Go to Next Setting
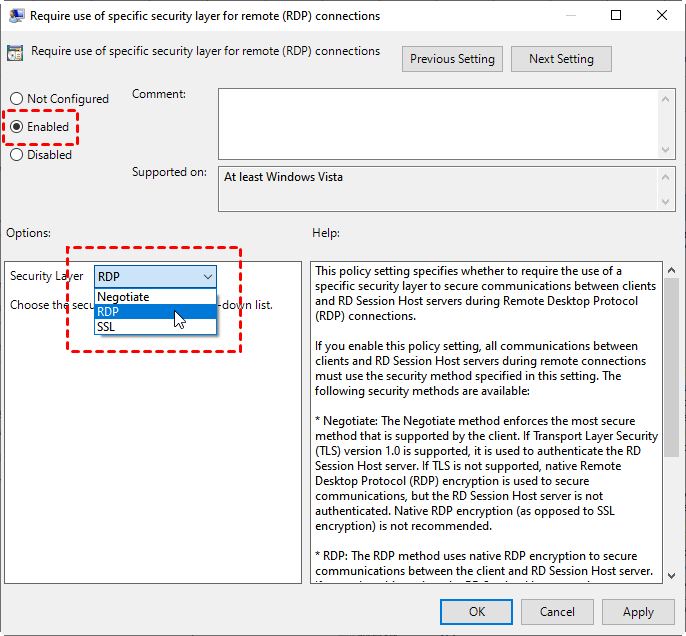Image resolution: width=686 pixels, height=636 pixels. (x=561, y=59)
